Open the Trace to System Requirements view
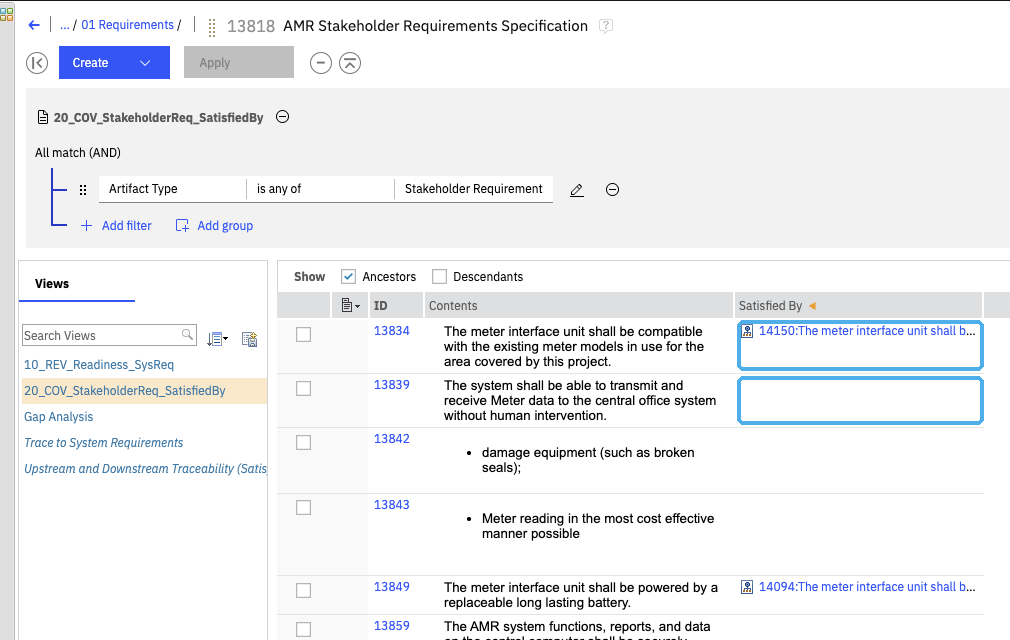 [104, 443]
